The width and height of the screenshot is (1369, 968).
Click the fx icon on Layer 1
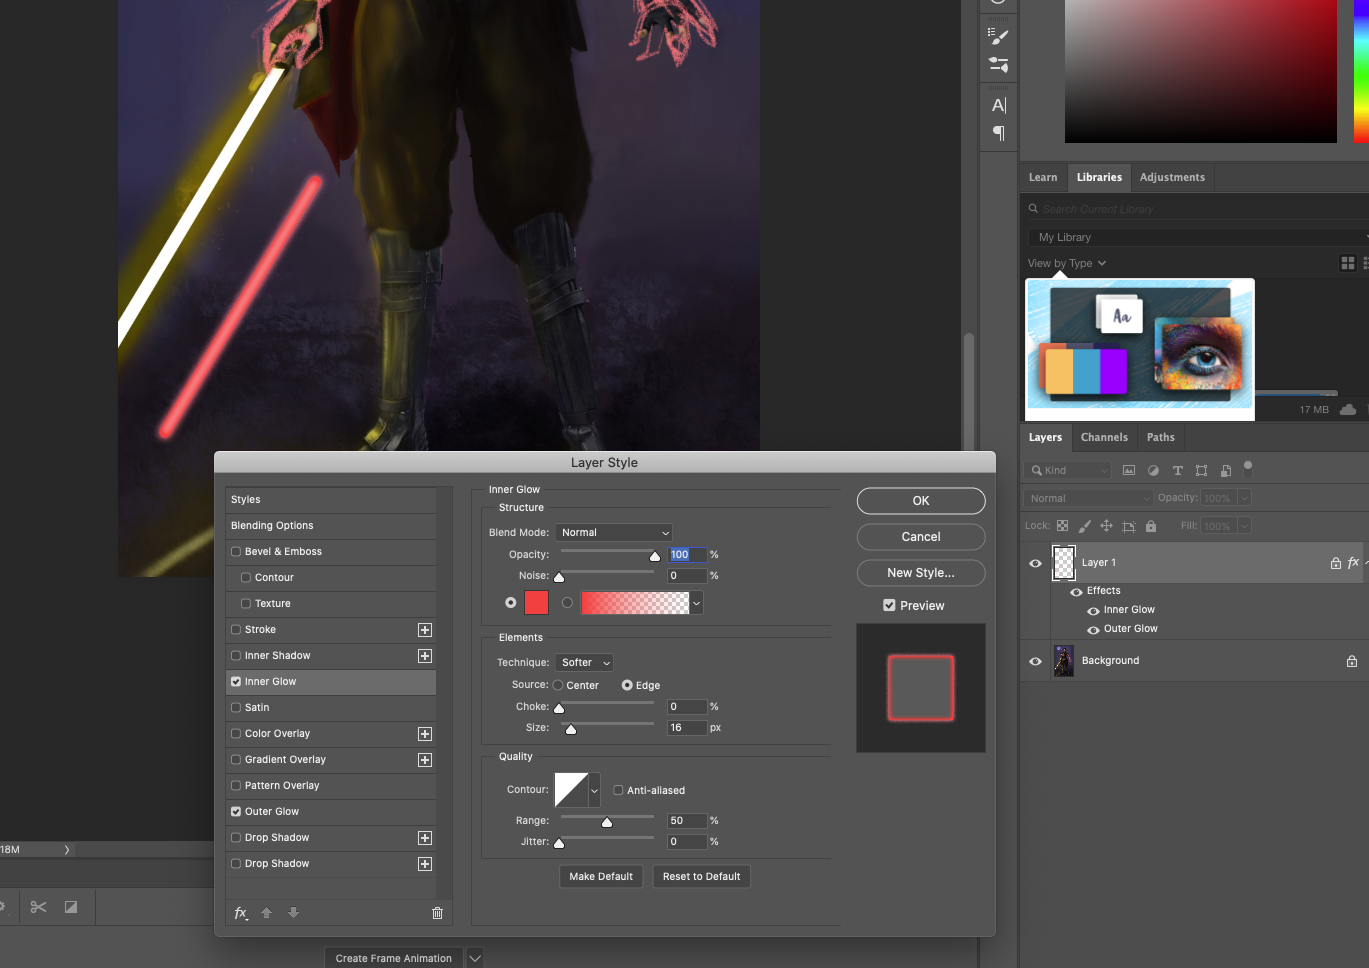(1353, 563)
